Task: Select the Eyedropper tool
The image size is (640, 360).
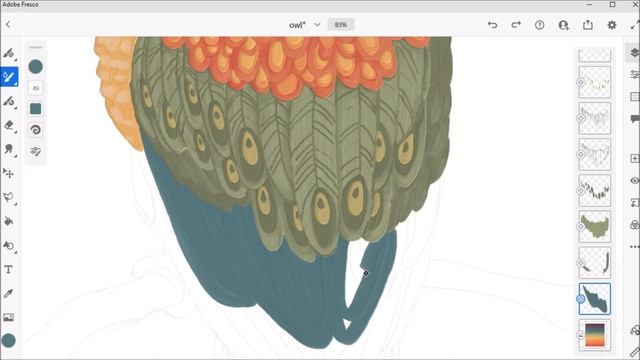Action: pos(9,293)
